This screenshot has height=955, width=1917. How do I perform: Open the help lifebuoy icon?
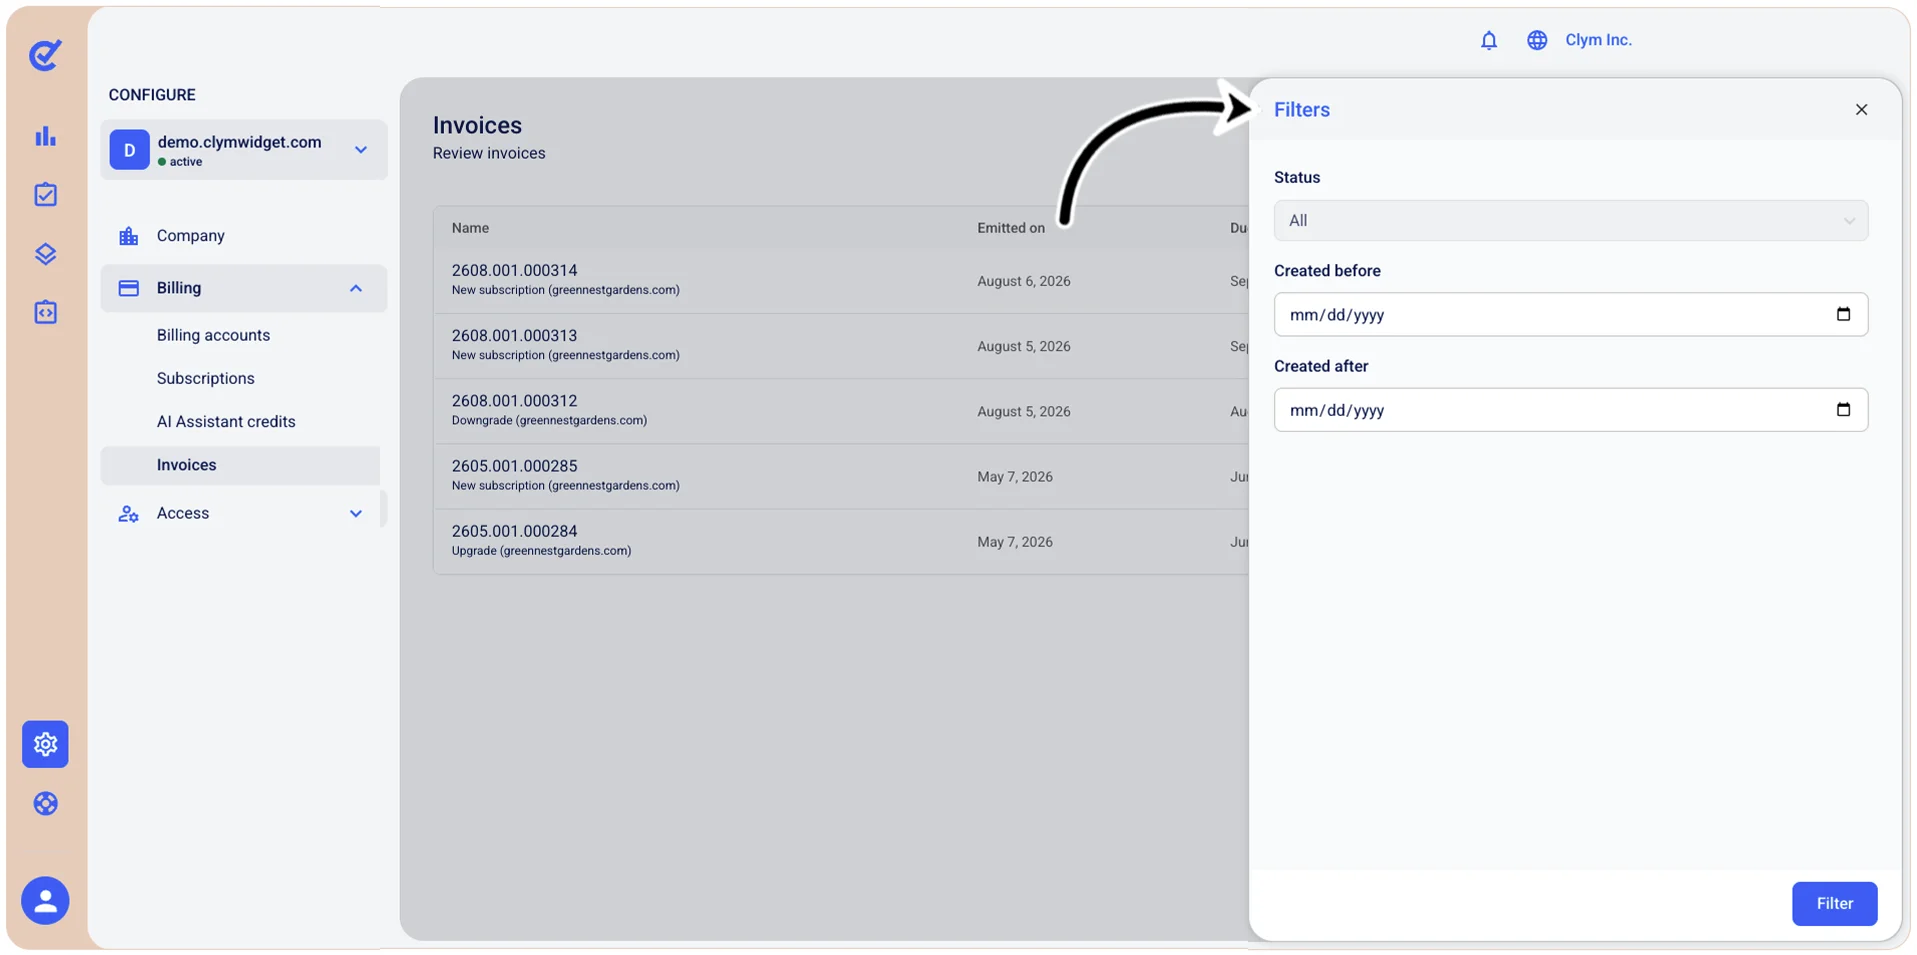45,804
